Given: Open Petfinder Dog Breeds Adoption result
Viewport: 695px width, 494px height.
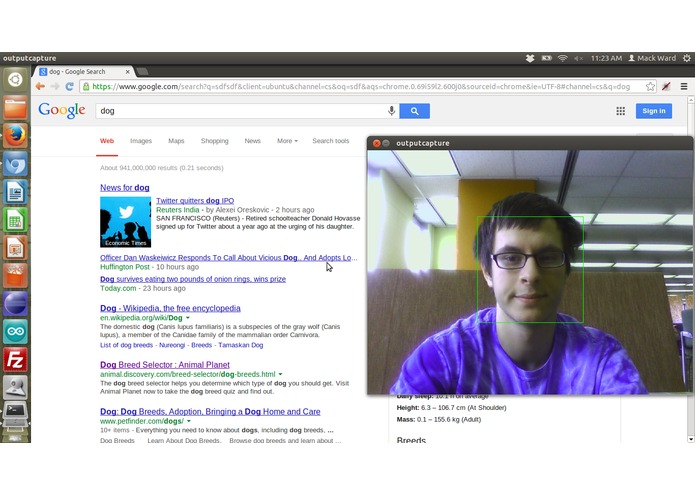Looking at the screenshot, I should pos(210,412).
